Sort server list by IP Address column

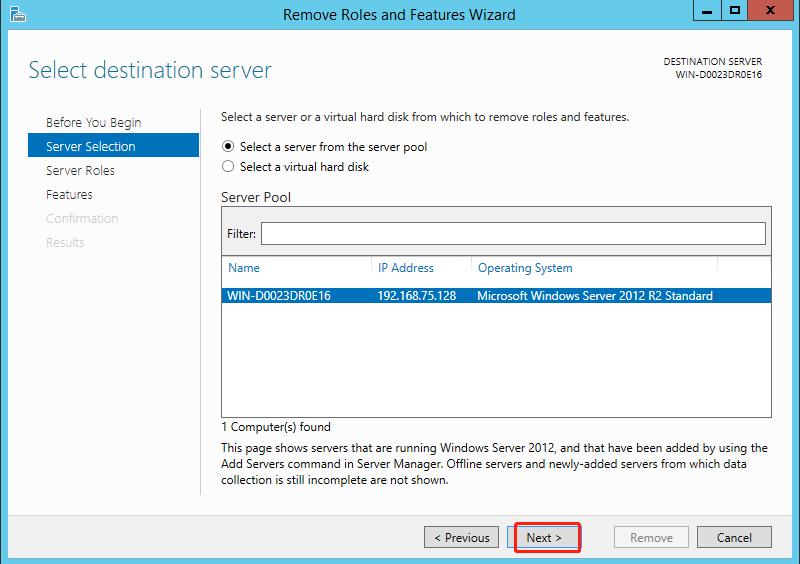pyautogui.click(x=406, y=268)
